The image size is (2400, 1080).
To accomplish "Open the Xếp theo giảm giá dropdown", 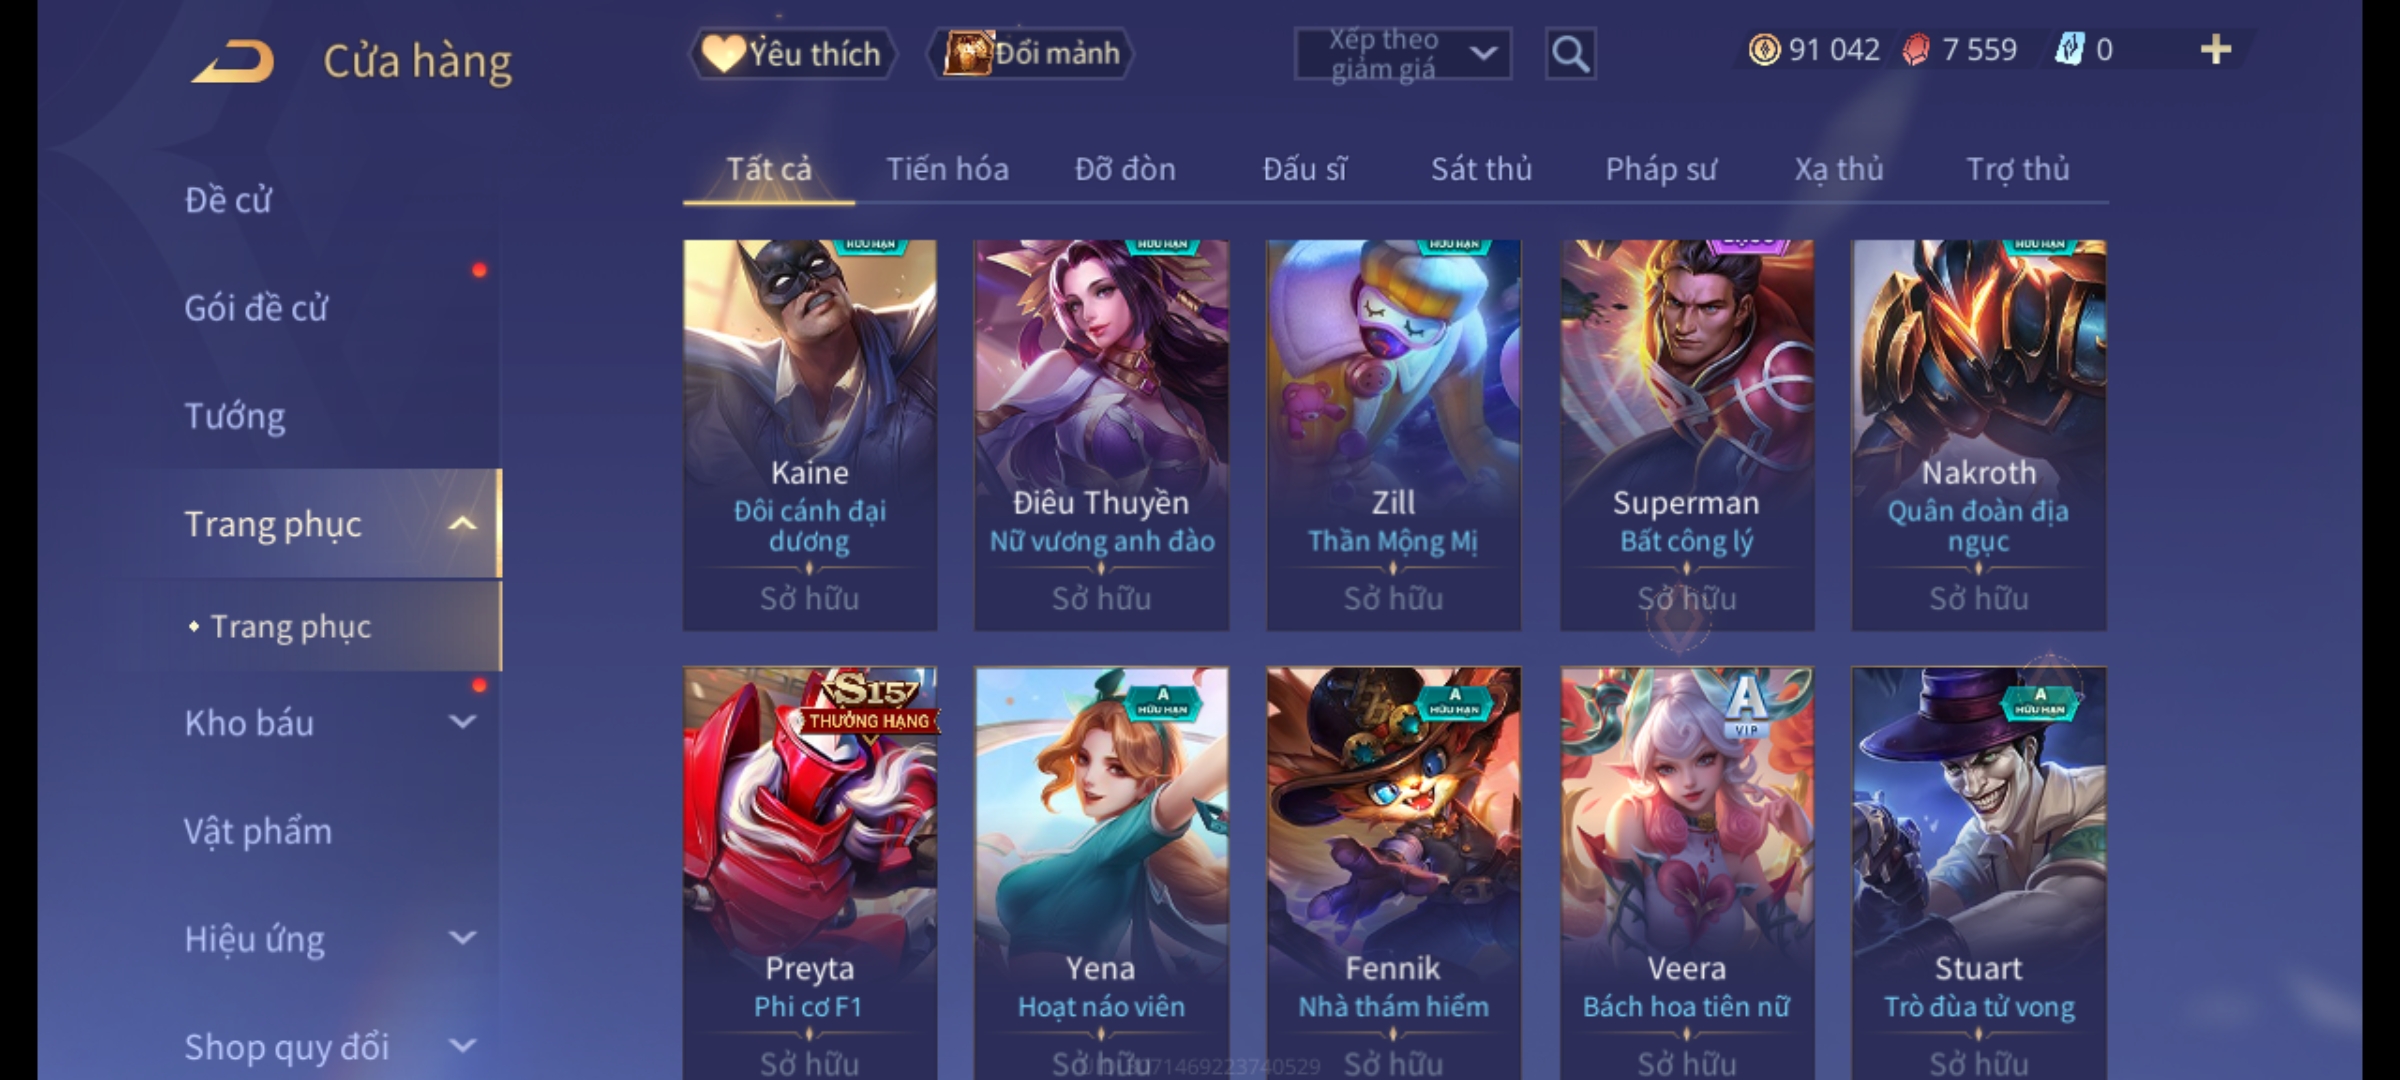I will pos(1403,54).
